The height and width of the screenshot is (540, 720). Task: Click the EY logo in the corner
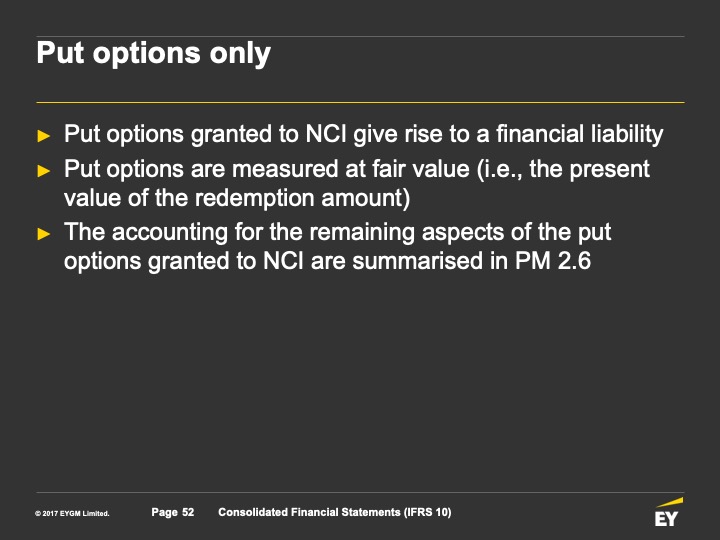pyautogui.click(x=669, y=512)
